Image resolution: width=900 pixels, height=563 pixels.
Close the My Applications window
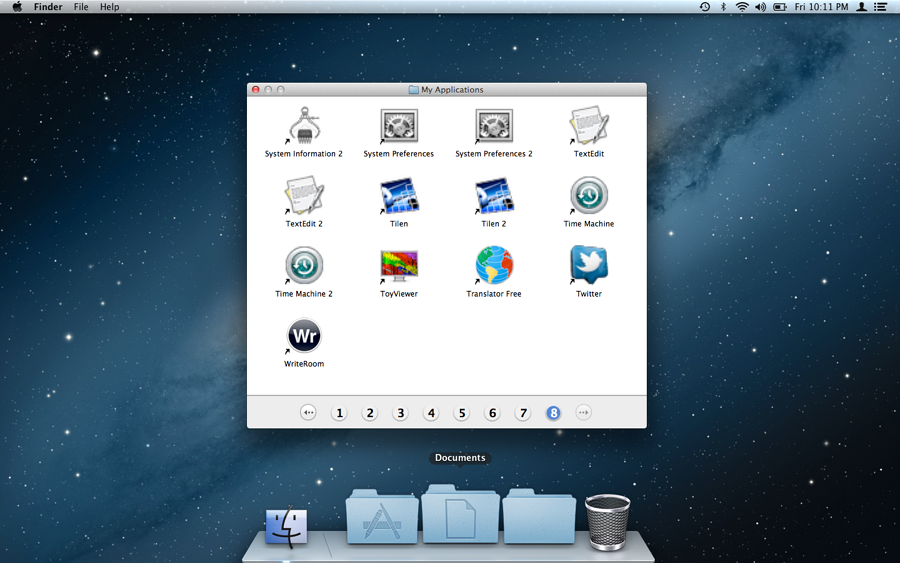coord(256,90)
